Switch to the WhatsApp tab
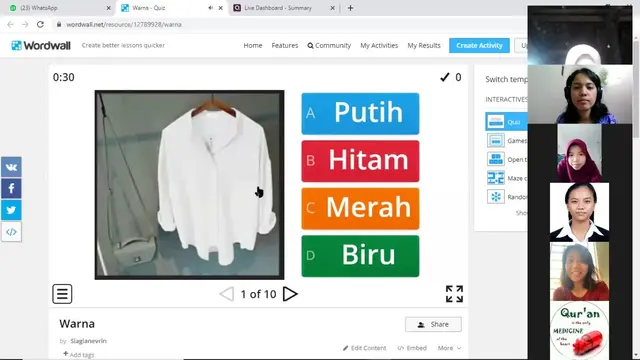The height and width of the screenshot is (360, 640). click(x=57, y=8)
